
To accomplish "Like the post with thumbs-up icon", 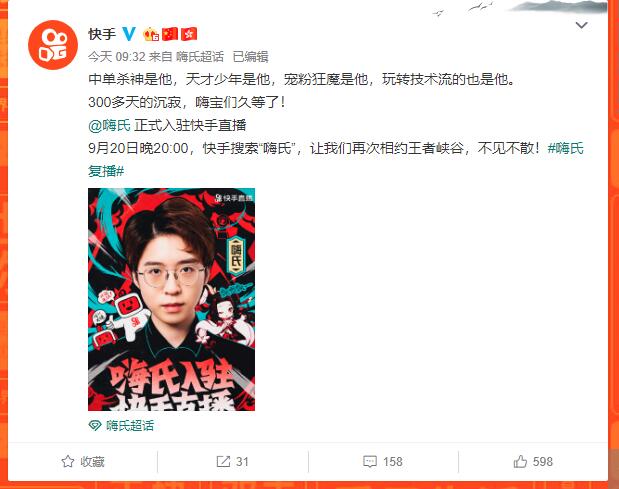I will (520, 461).
